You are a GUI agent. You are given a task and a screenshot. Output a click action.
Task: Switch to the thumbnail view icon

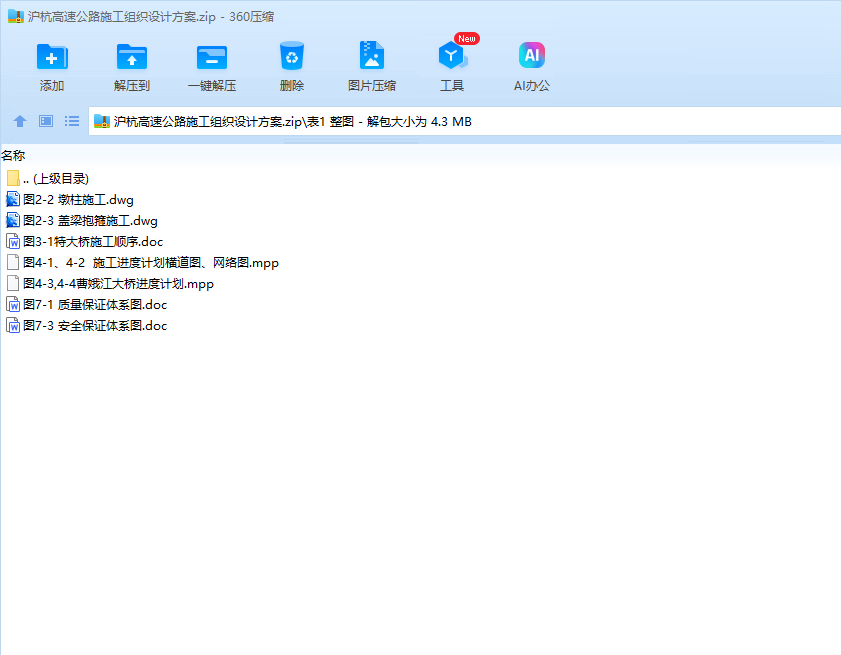pyautogui.click(x=46, y=121)
